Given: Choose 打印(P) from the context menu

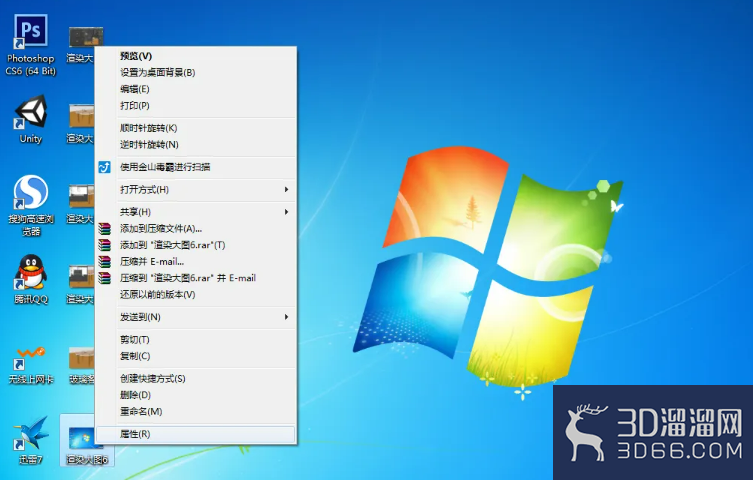Looking at the screenshot, I should 196,106.
